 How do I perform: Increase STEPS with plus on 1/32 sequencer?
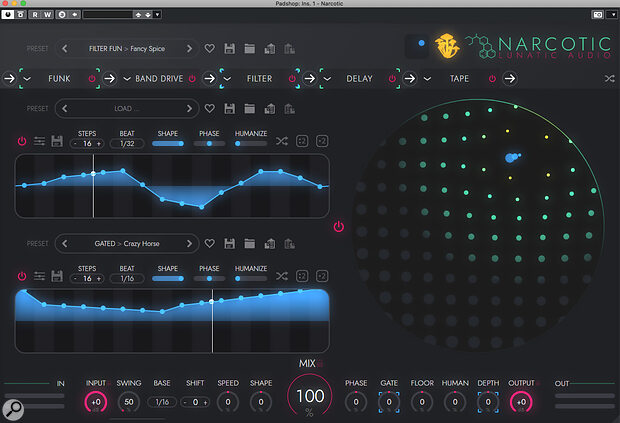click(x=99, y=144)
